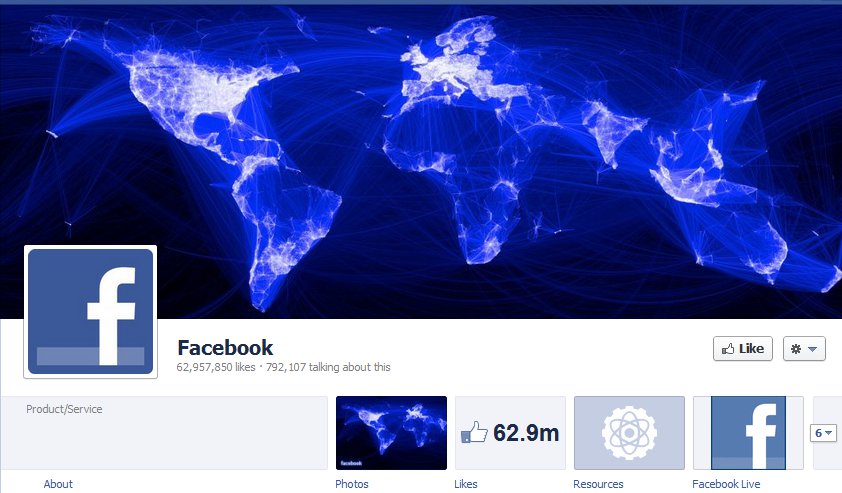Open the dropdown arrow next to gear
This screenshot has height=493, width=842.
[x=813, y=349]
